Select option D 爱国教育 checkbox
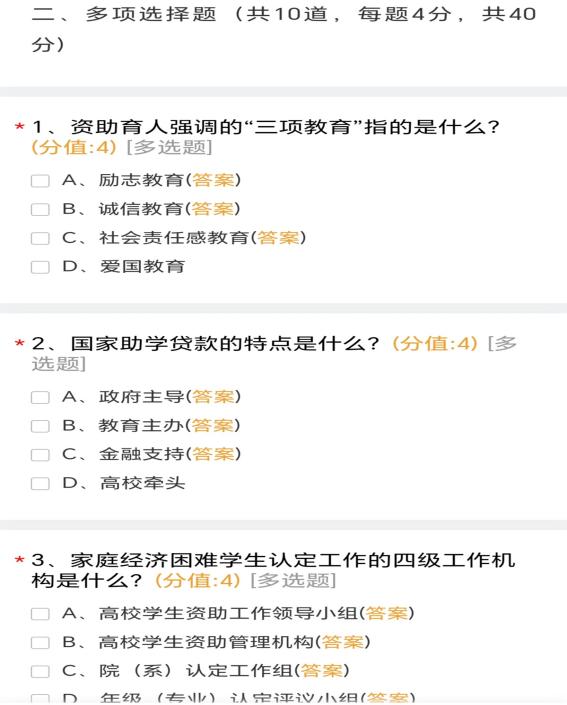 click(40, 267)
